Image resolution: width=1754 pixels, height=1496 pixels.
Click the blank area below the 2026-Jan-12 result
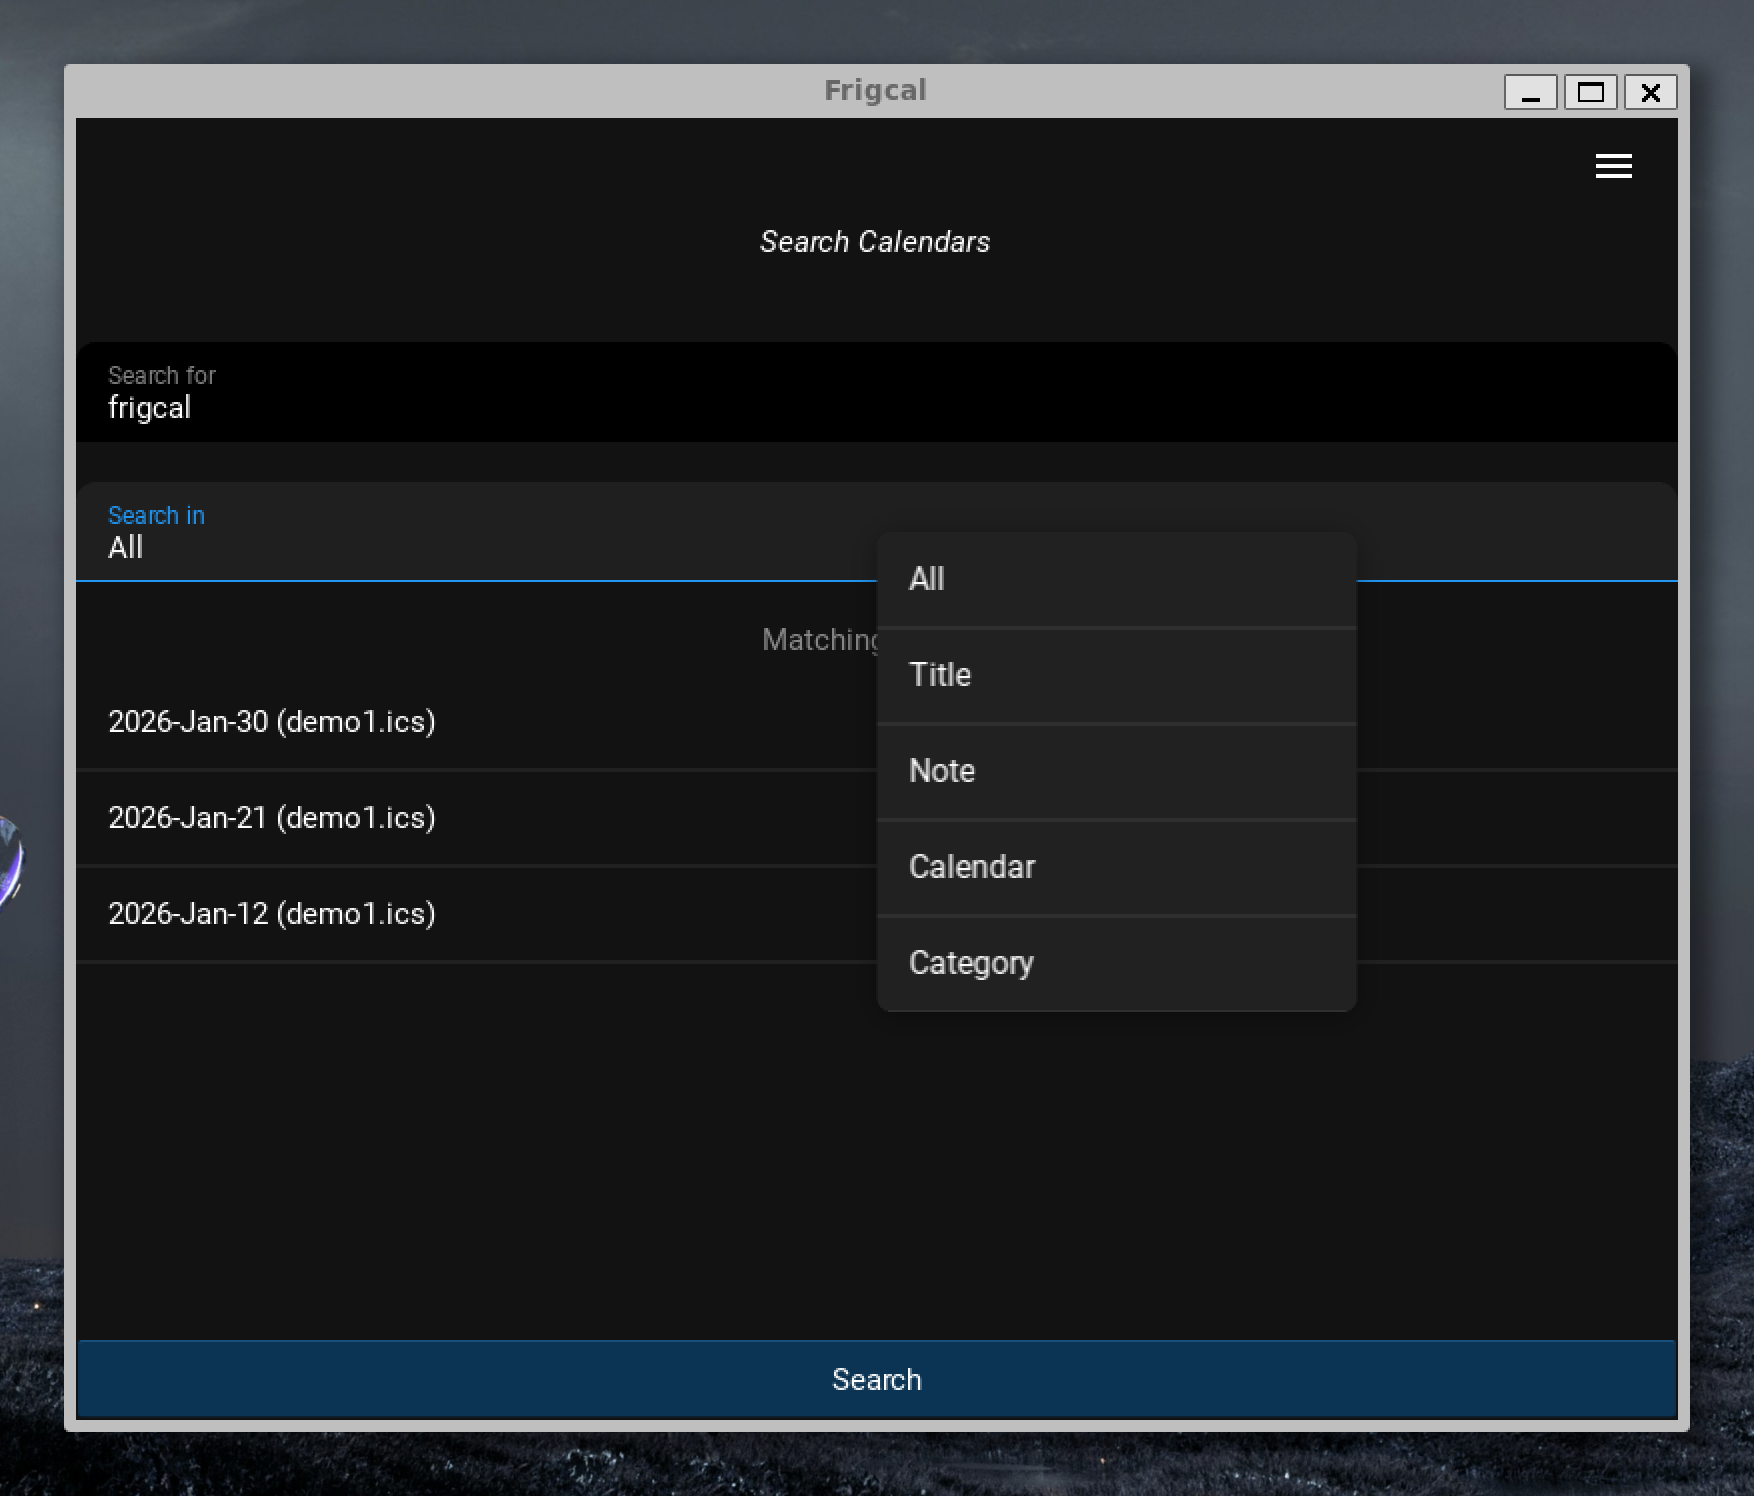click(600, 1150)
